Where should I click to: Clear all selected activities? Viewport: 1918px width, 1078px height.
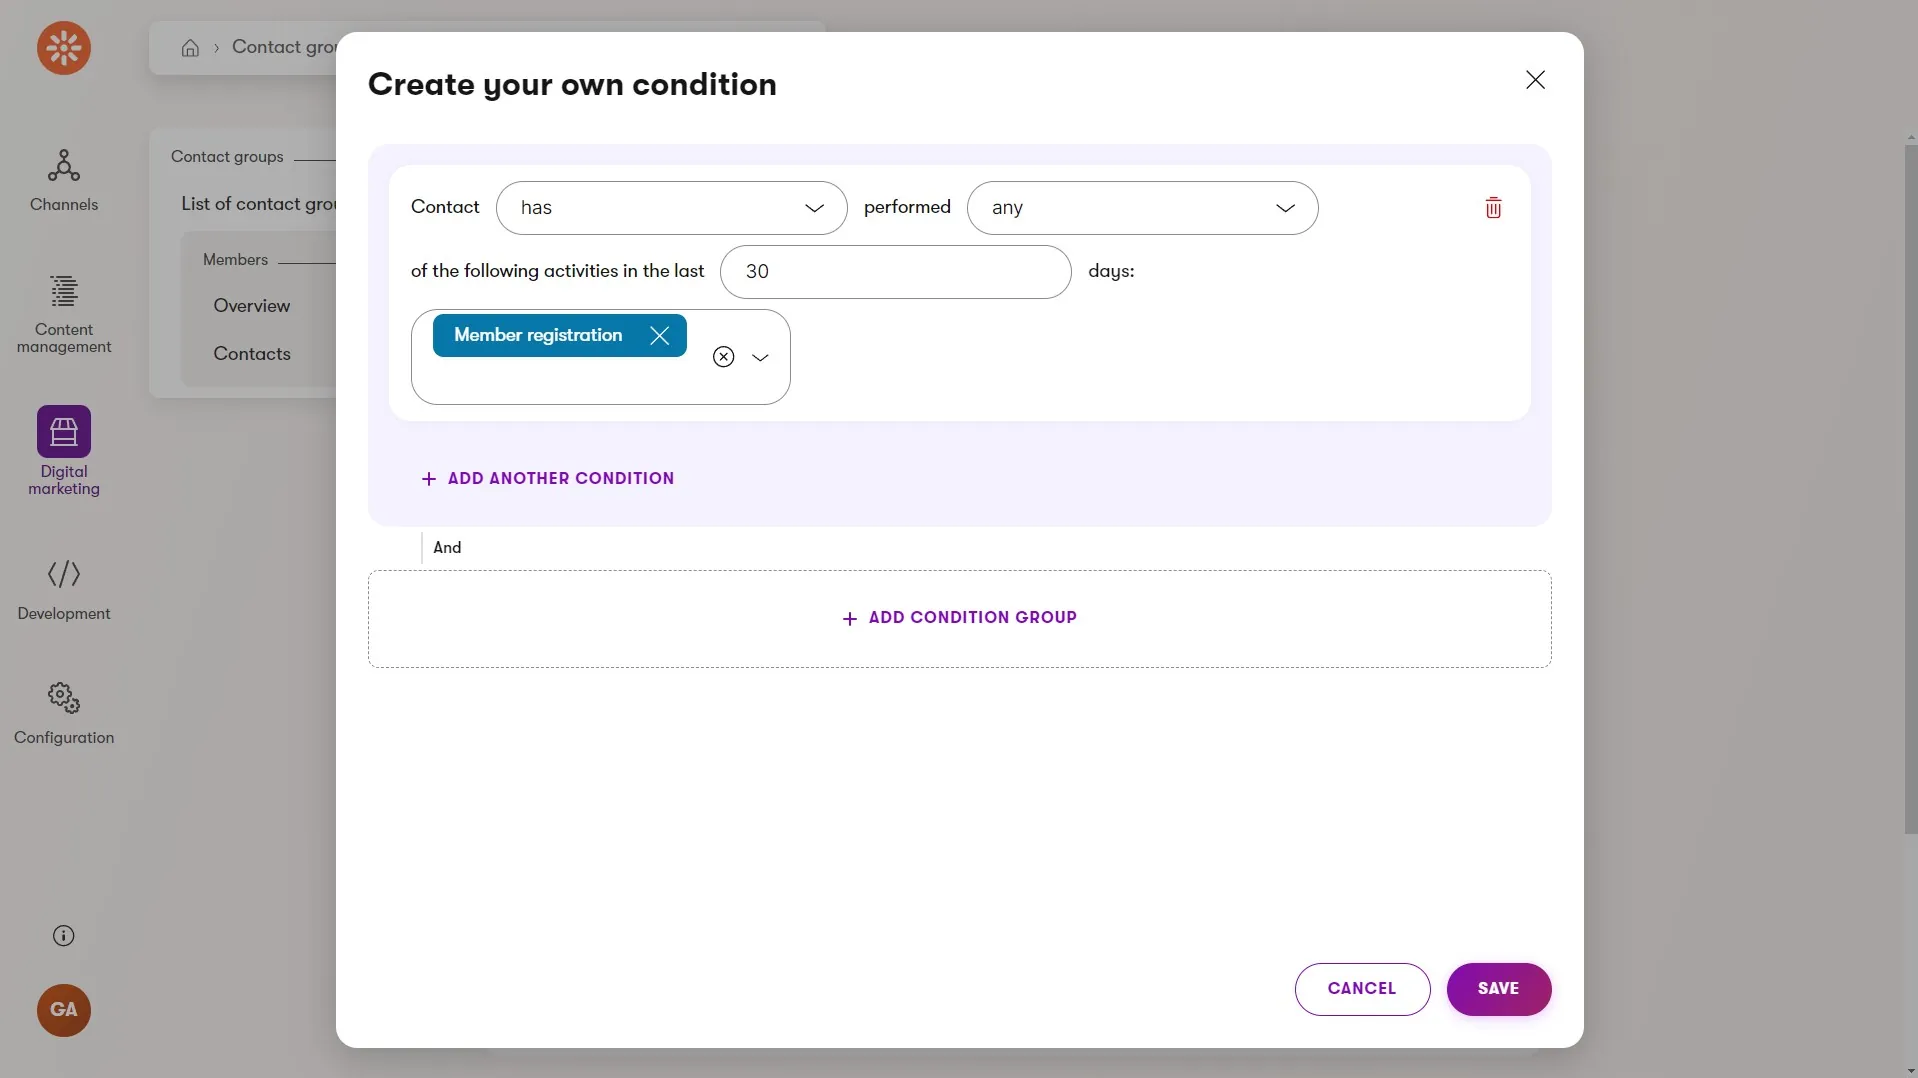(724, 357)
